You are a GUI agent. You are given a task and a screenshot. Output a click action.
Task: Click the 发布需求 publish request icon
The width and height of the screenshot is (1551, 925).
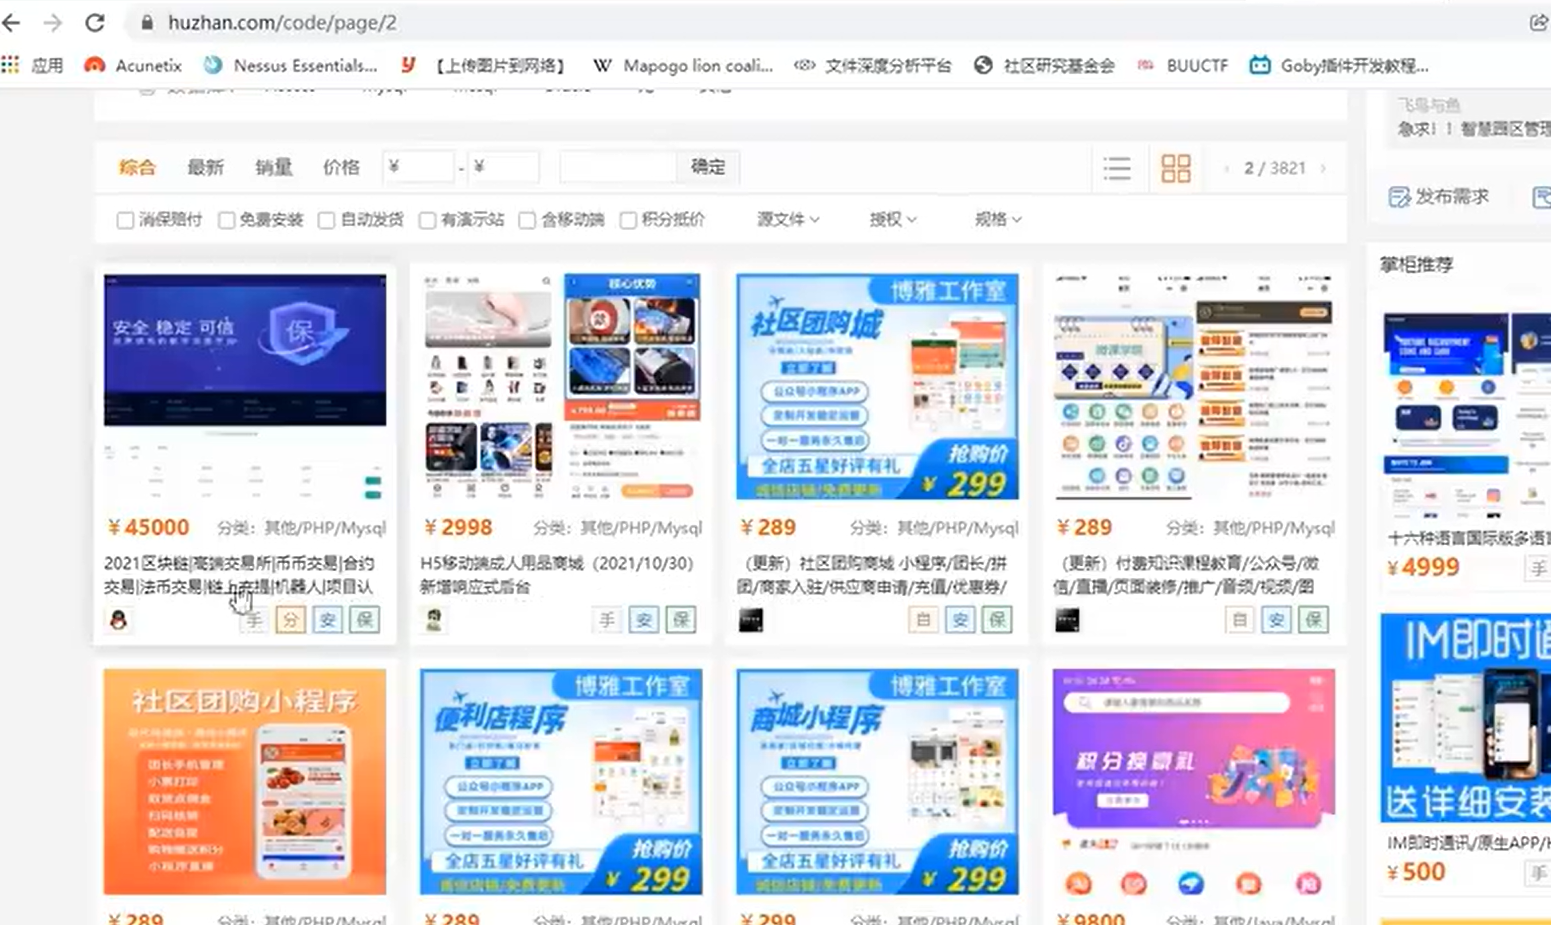coord(1399,197)
